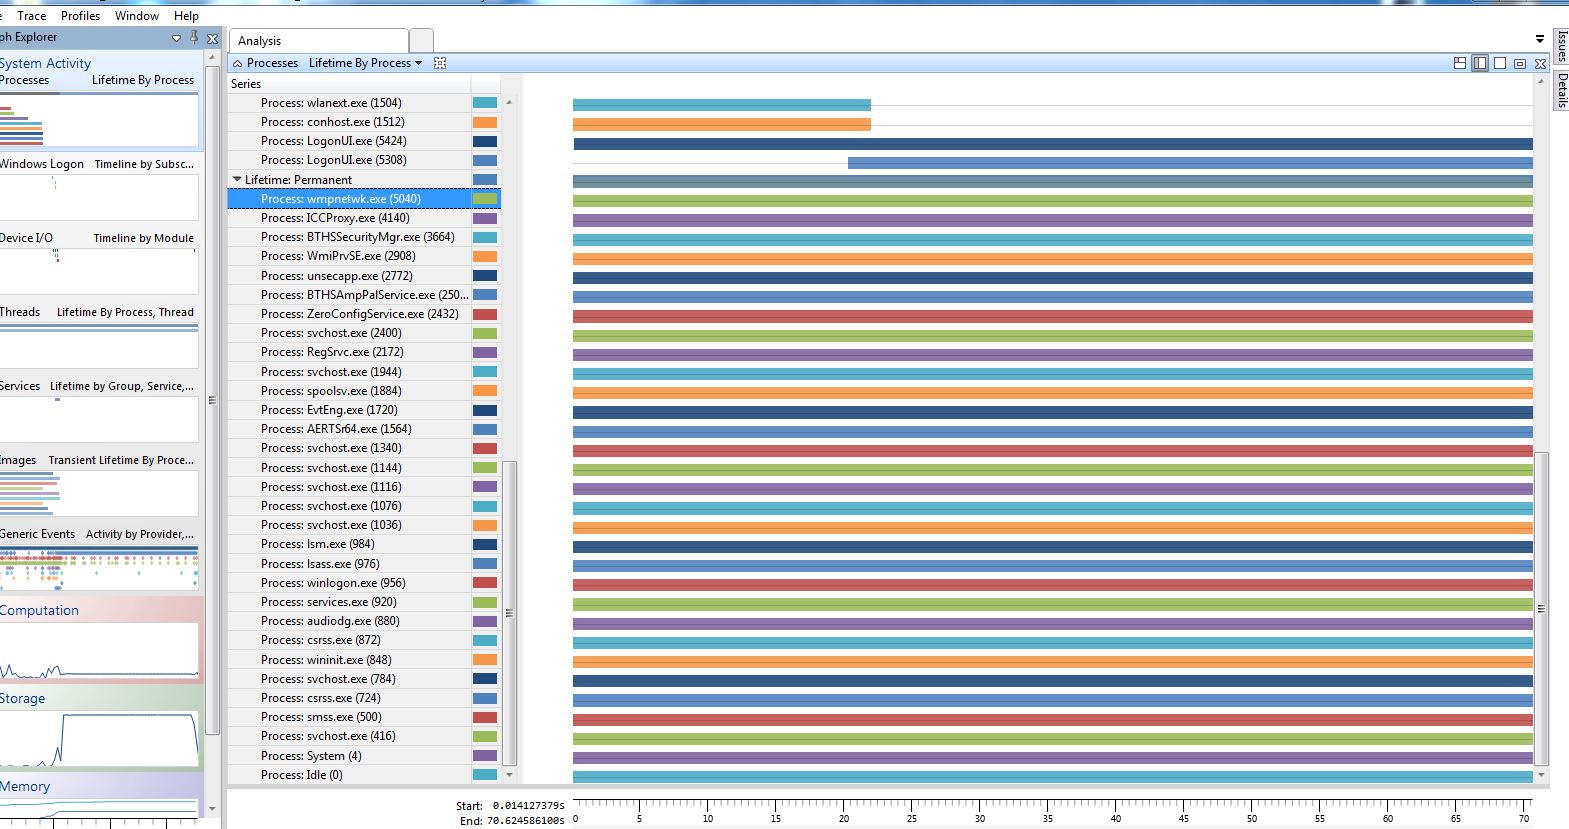Click the color swatch for ICCProxy.exe (4140)
Viewport: 1569px width, 829px height.
[x=485, y=218]
